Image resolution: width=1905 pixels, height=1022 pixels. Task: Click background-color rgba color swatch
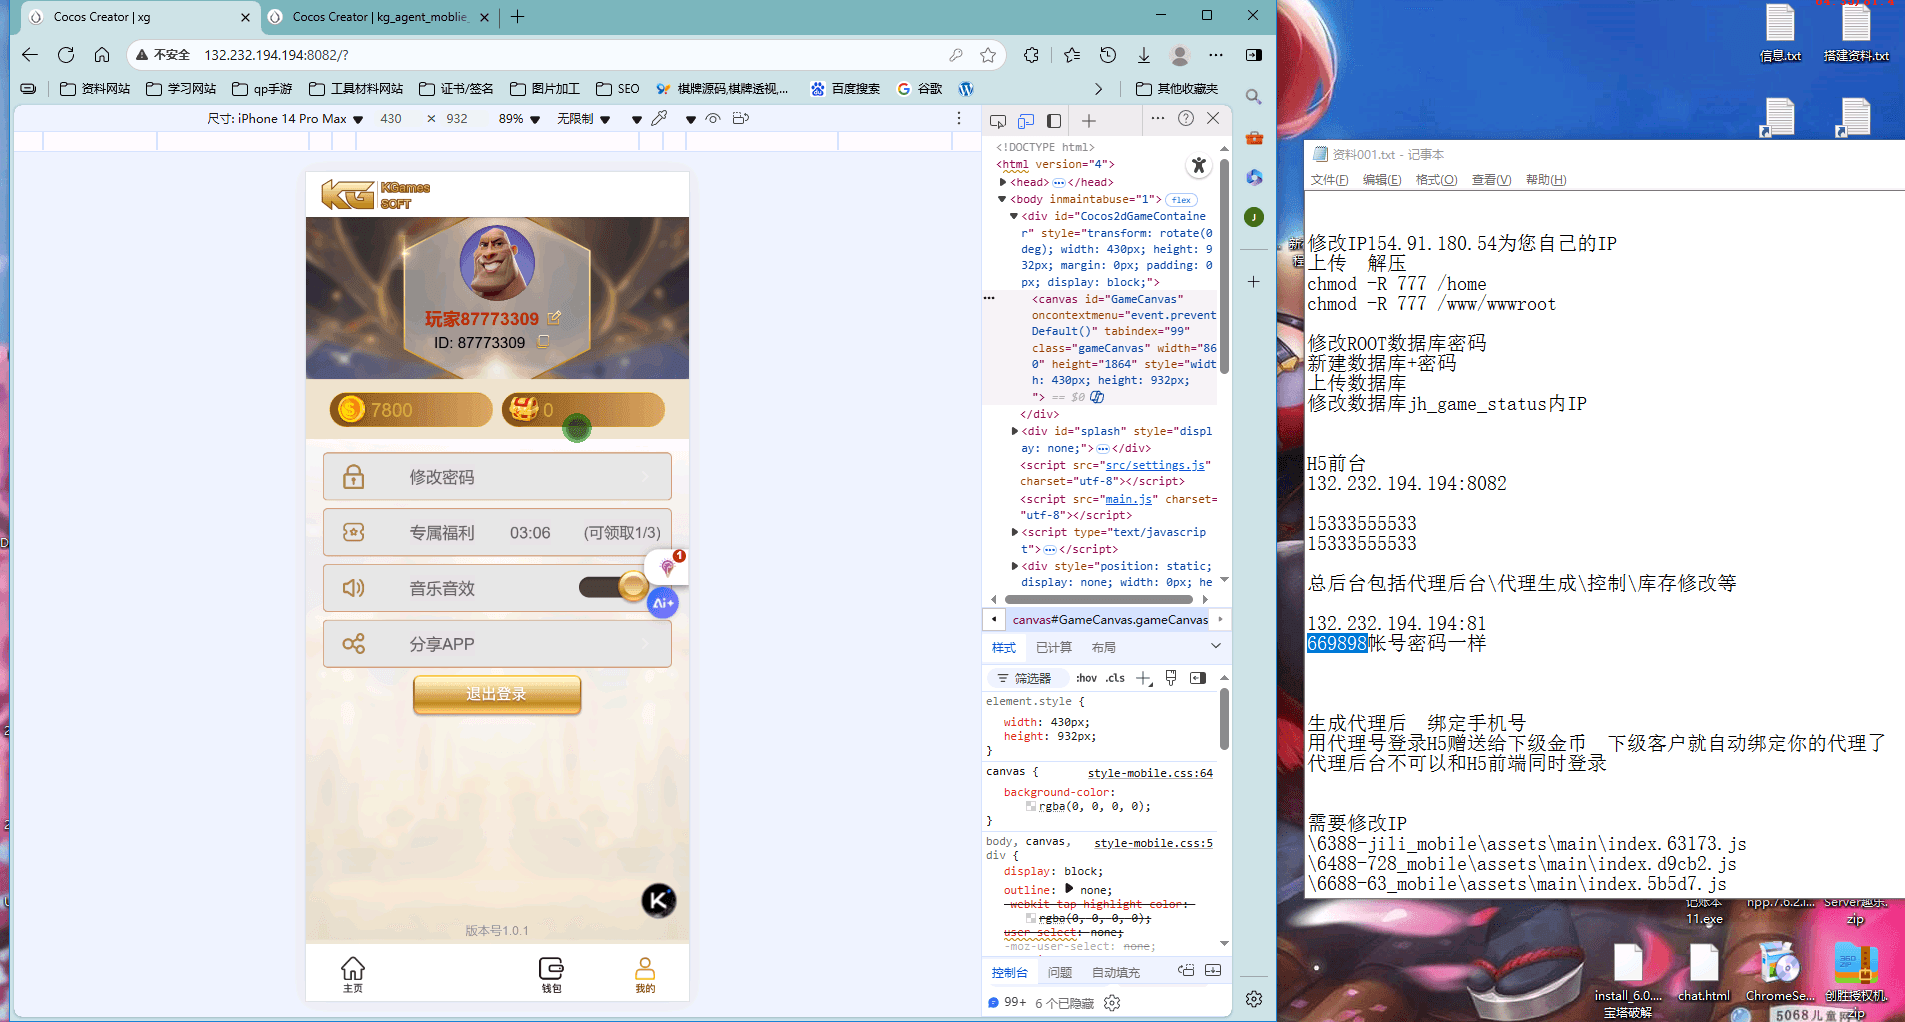pos(1030,806)
